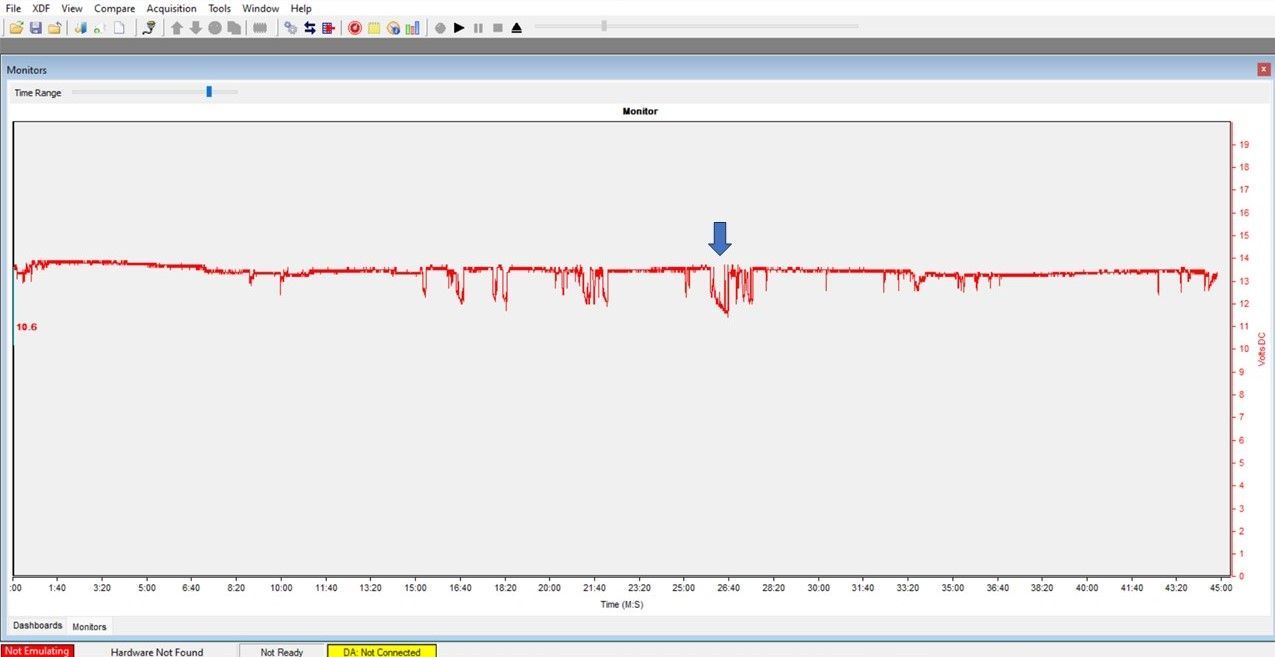The image size is (1275, 657).
Task: Click the DA: Not Connected status box
Action: click(x=381, y=652)
